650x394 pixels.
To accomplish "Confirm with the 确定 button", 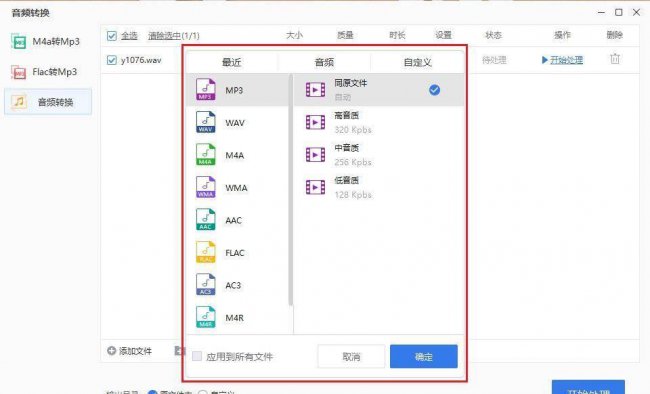I will [424, 356].
